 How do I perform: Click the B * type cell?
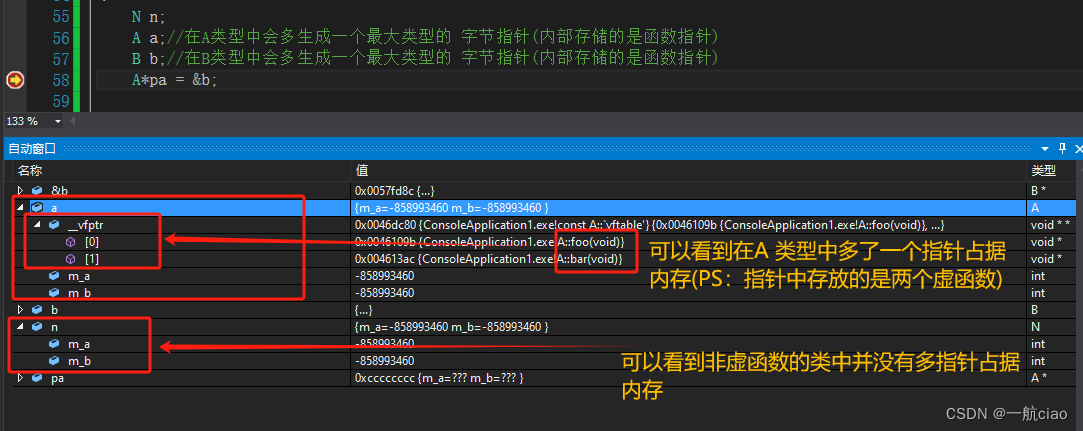(1039, 190)
